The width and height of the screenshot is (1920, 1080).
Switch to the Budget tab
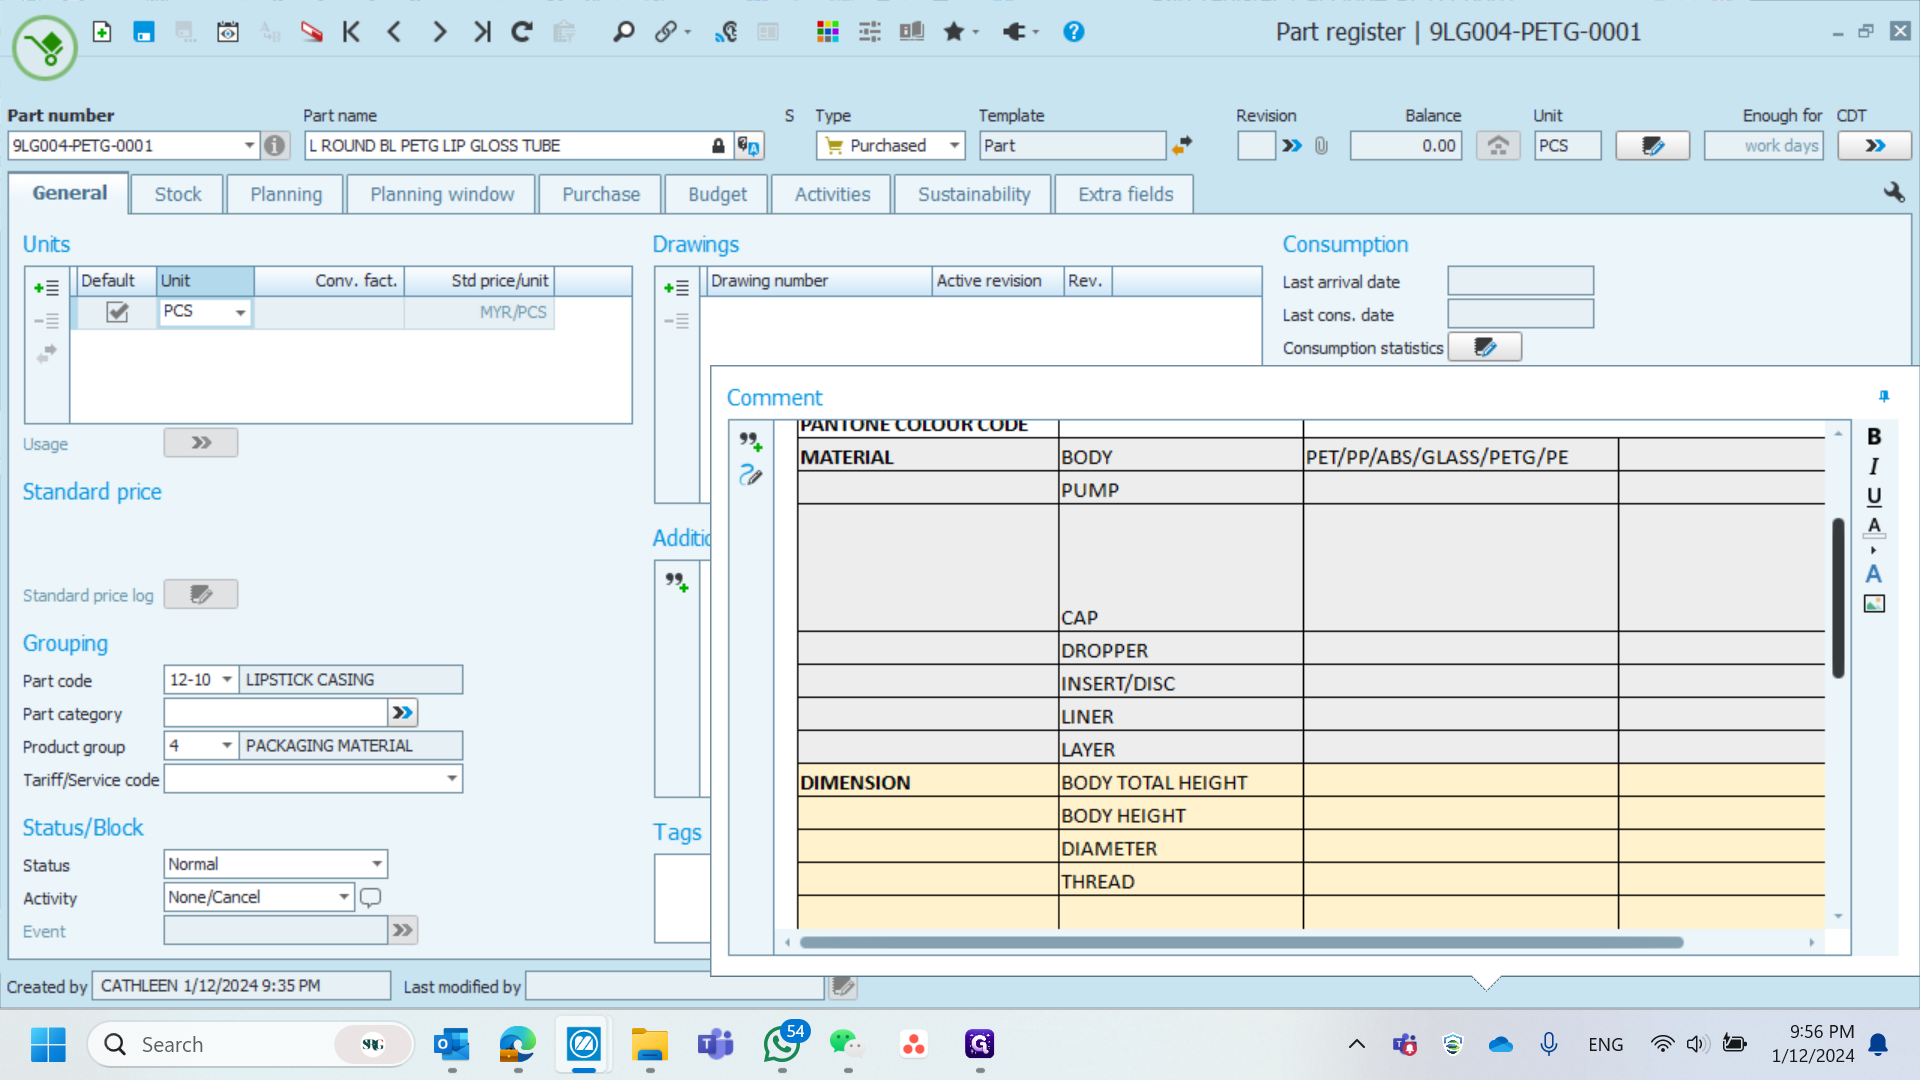point(717,194)
